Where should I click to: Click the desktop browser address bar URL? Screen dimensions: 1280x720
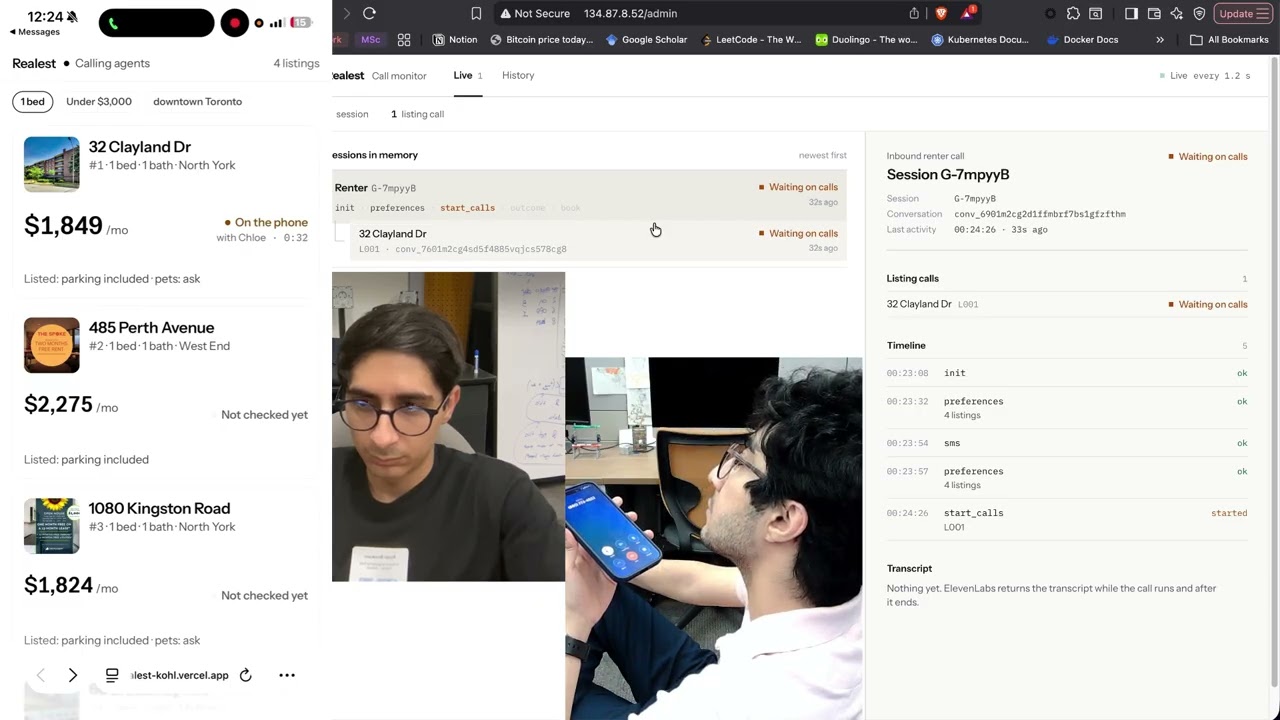coord(630,13)
